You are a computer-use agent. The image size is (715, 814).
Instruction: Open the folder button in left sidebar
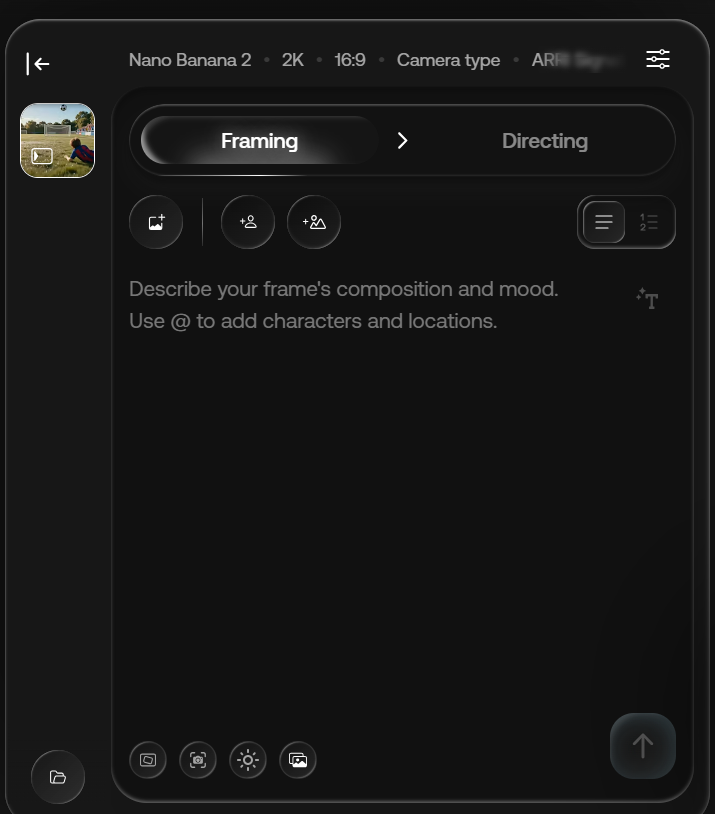coord(58,777)
